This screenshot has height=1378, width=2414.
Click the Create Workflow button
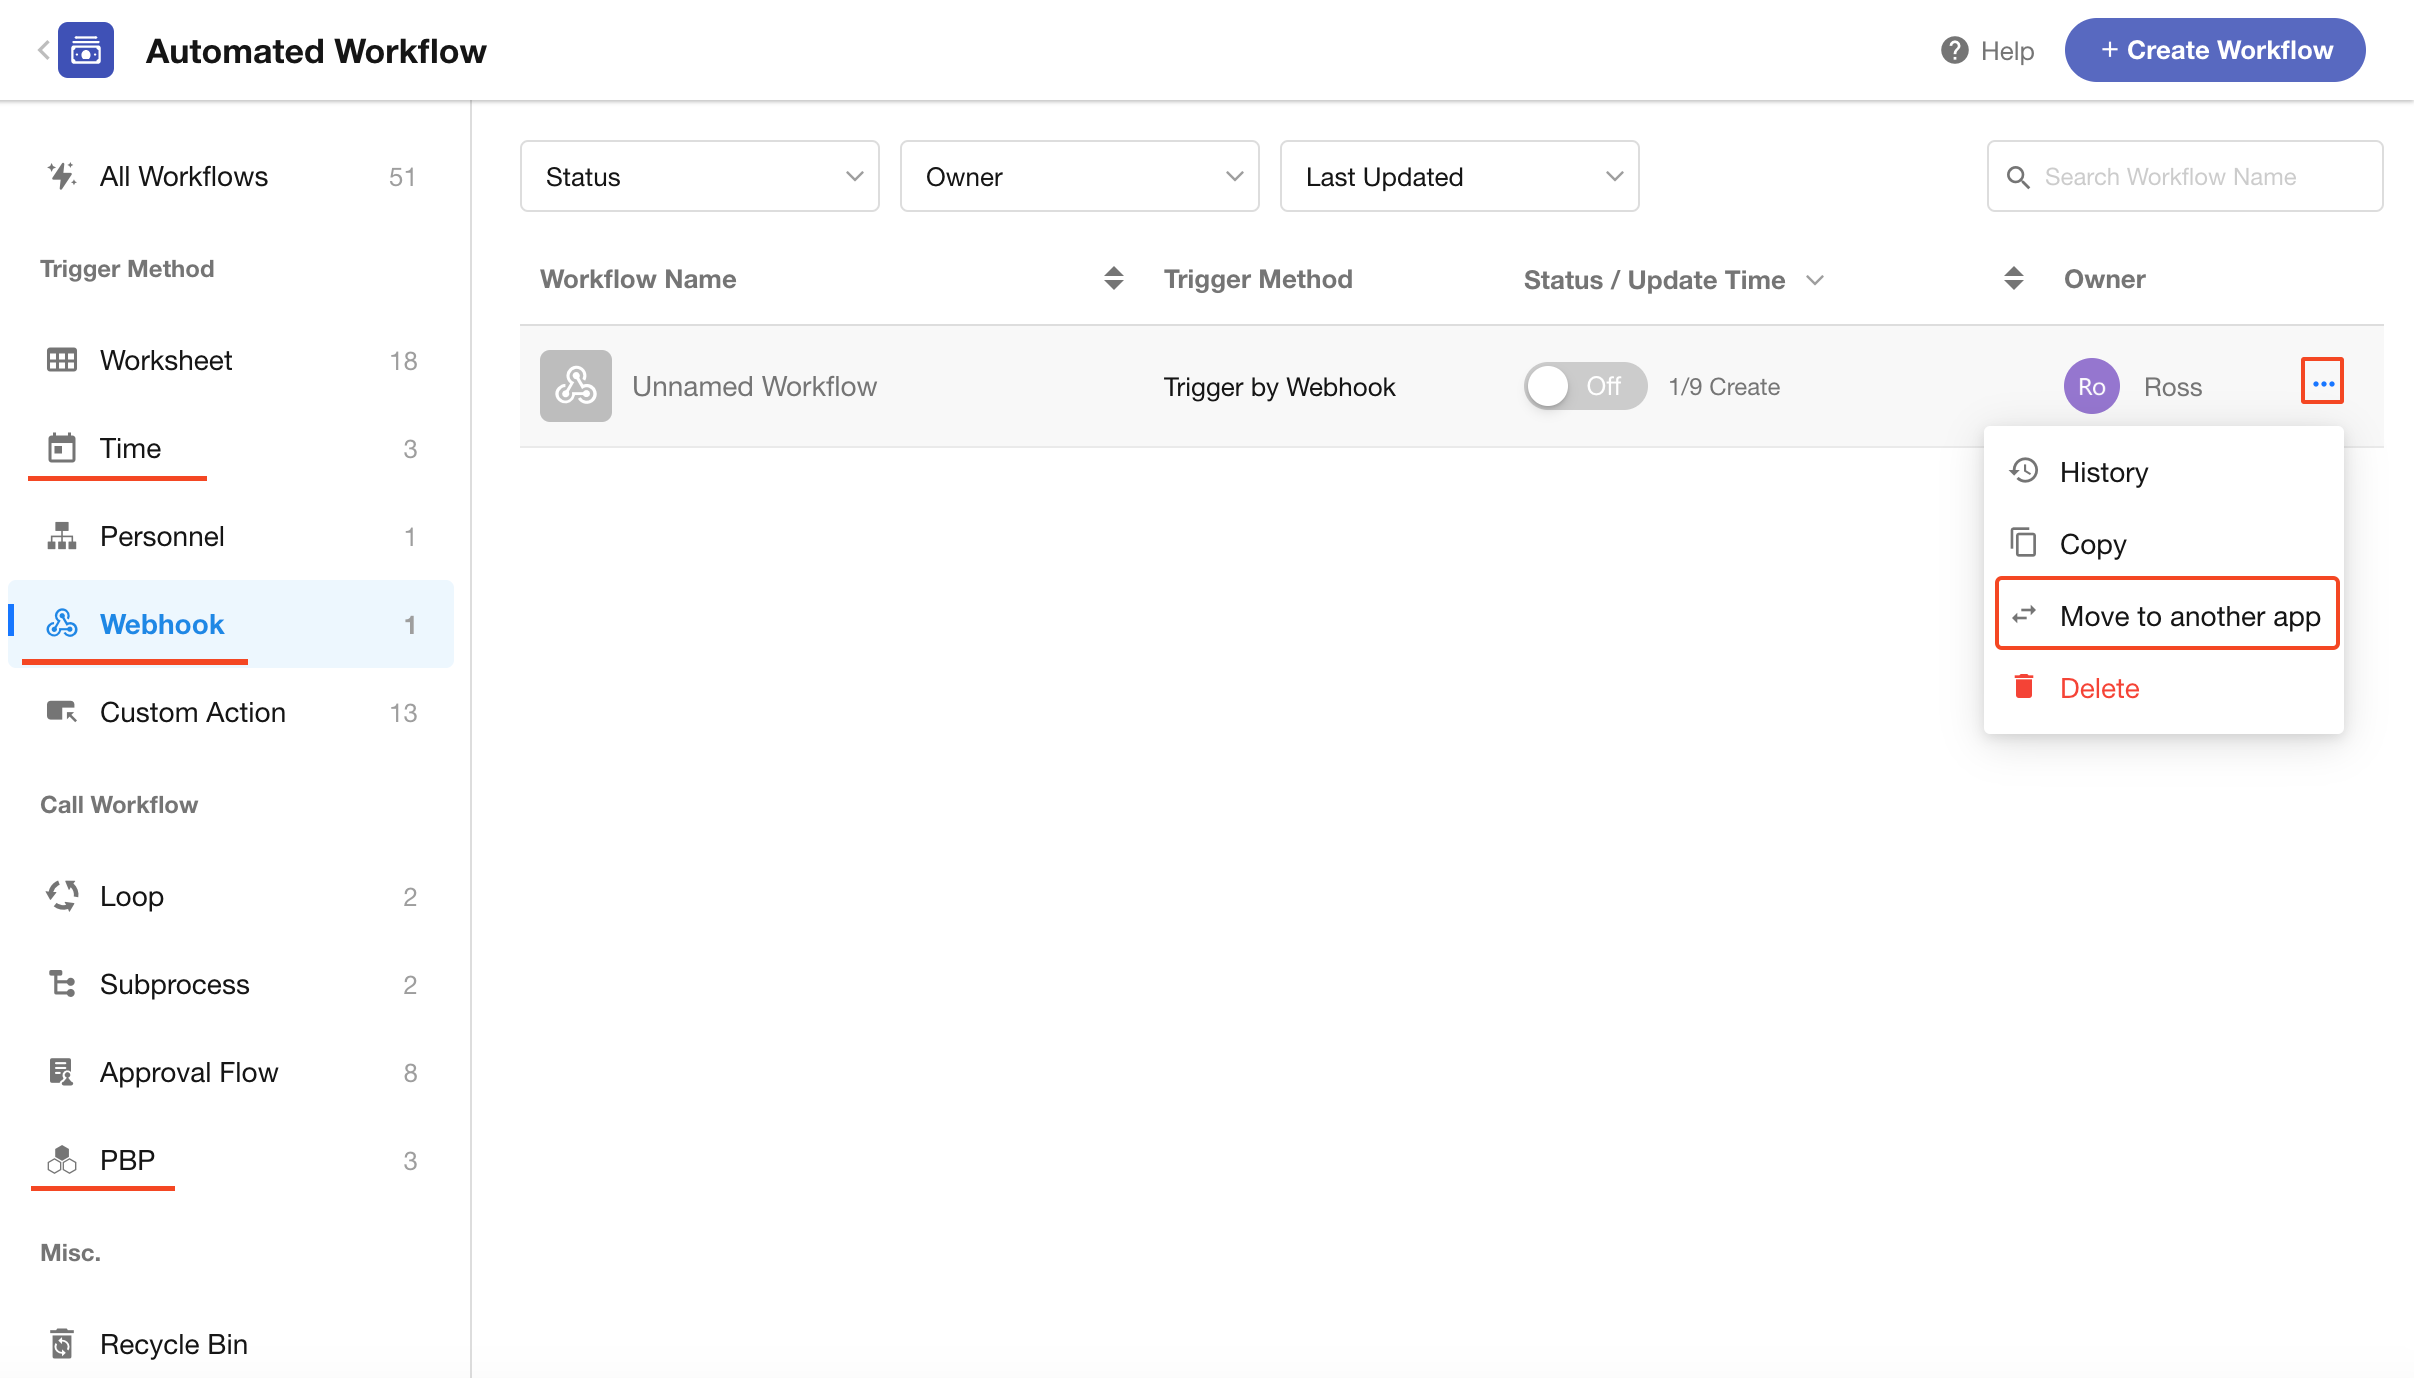click(2214, 50)
